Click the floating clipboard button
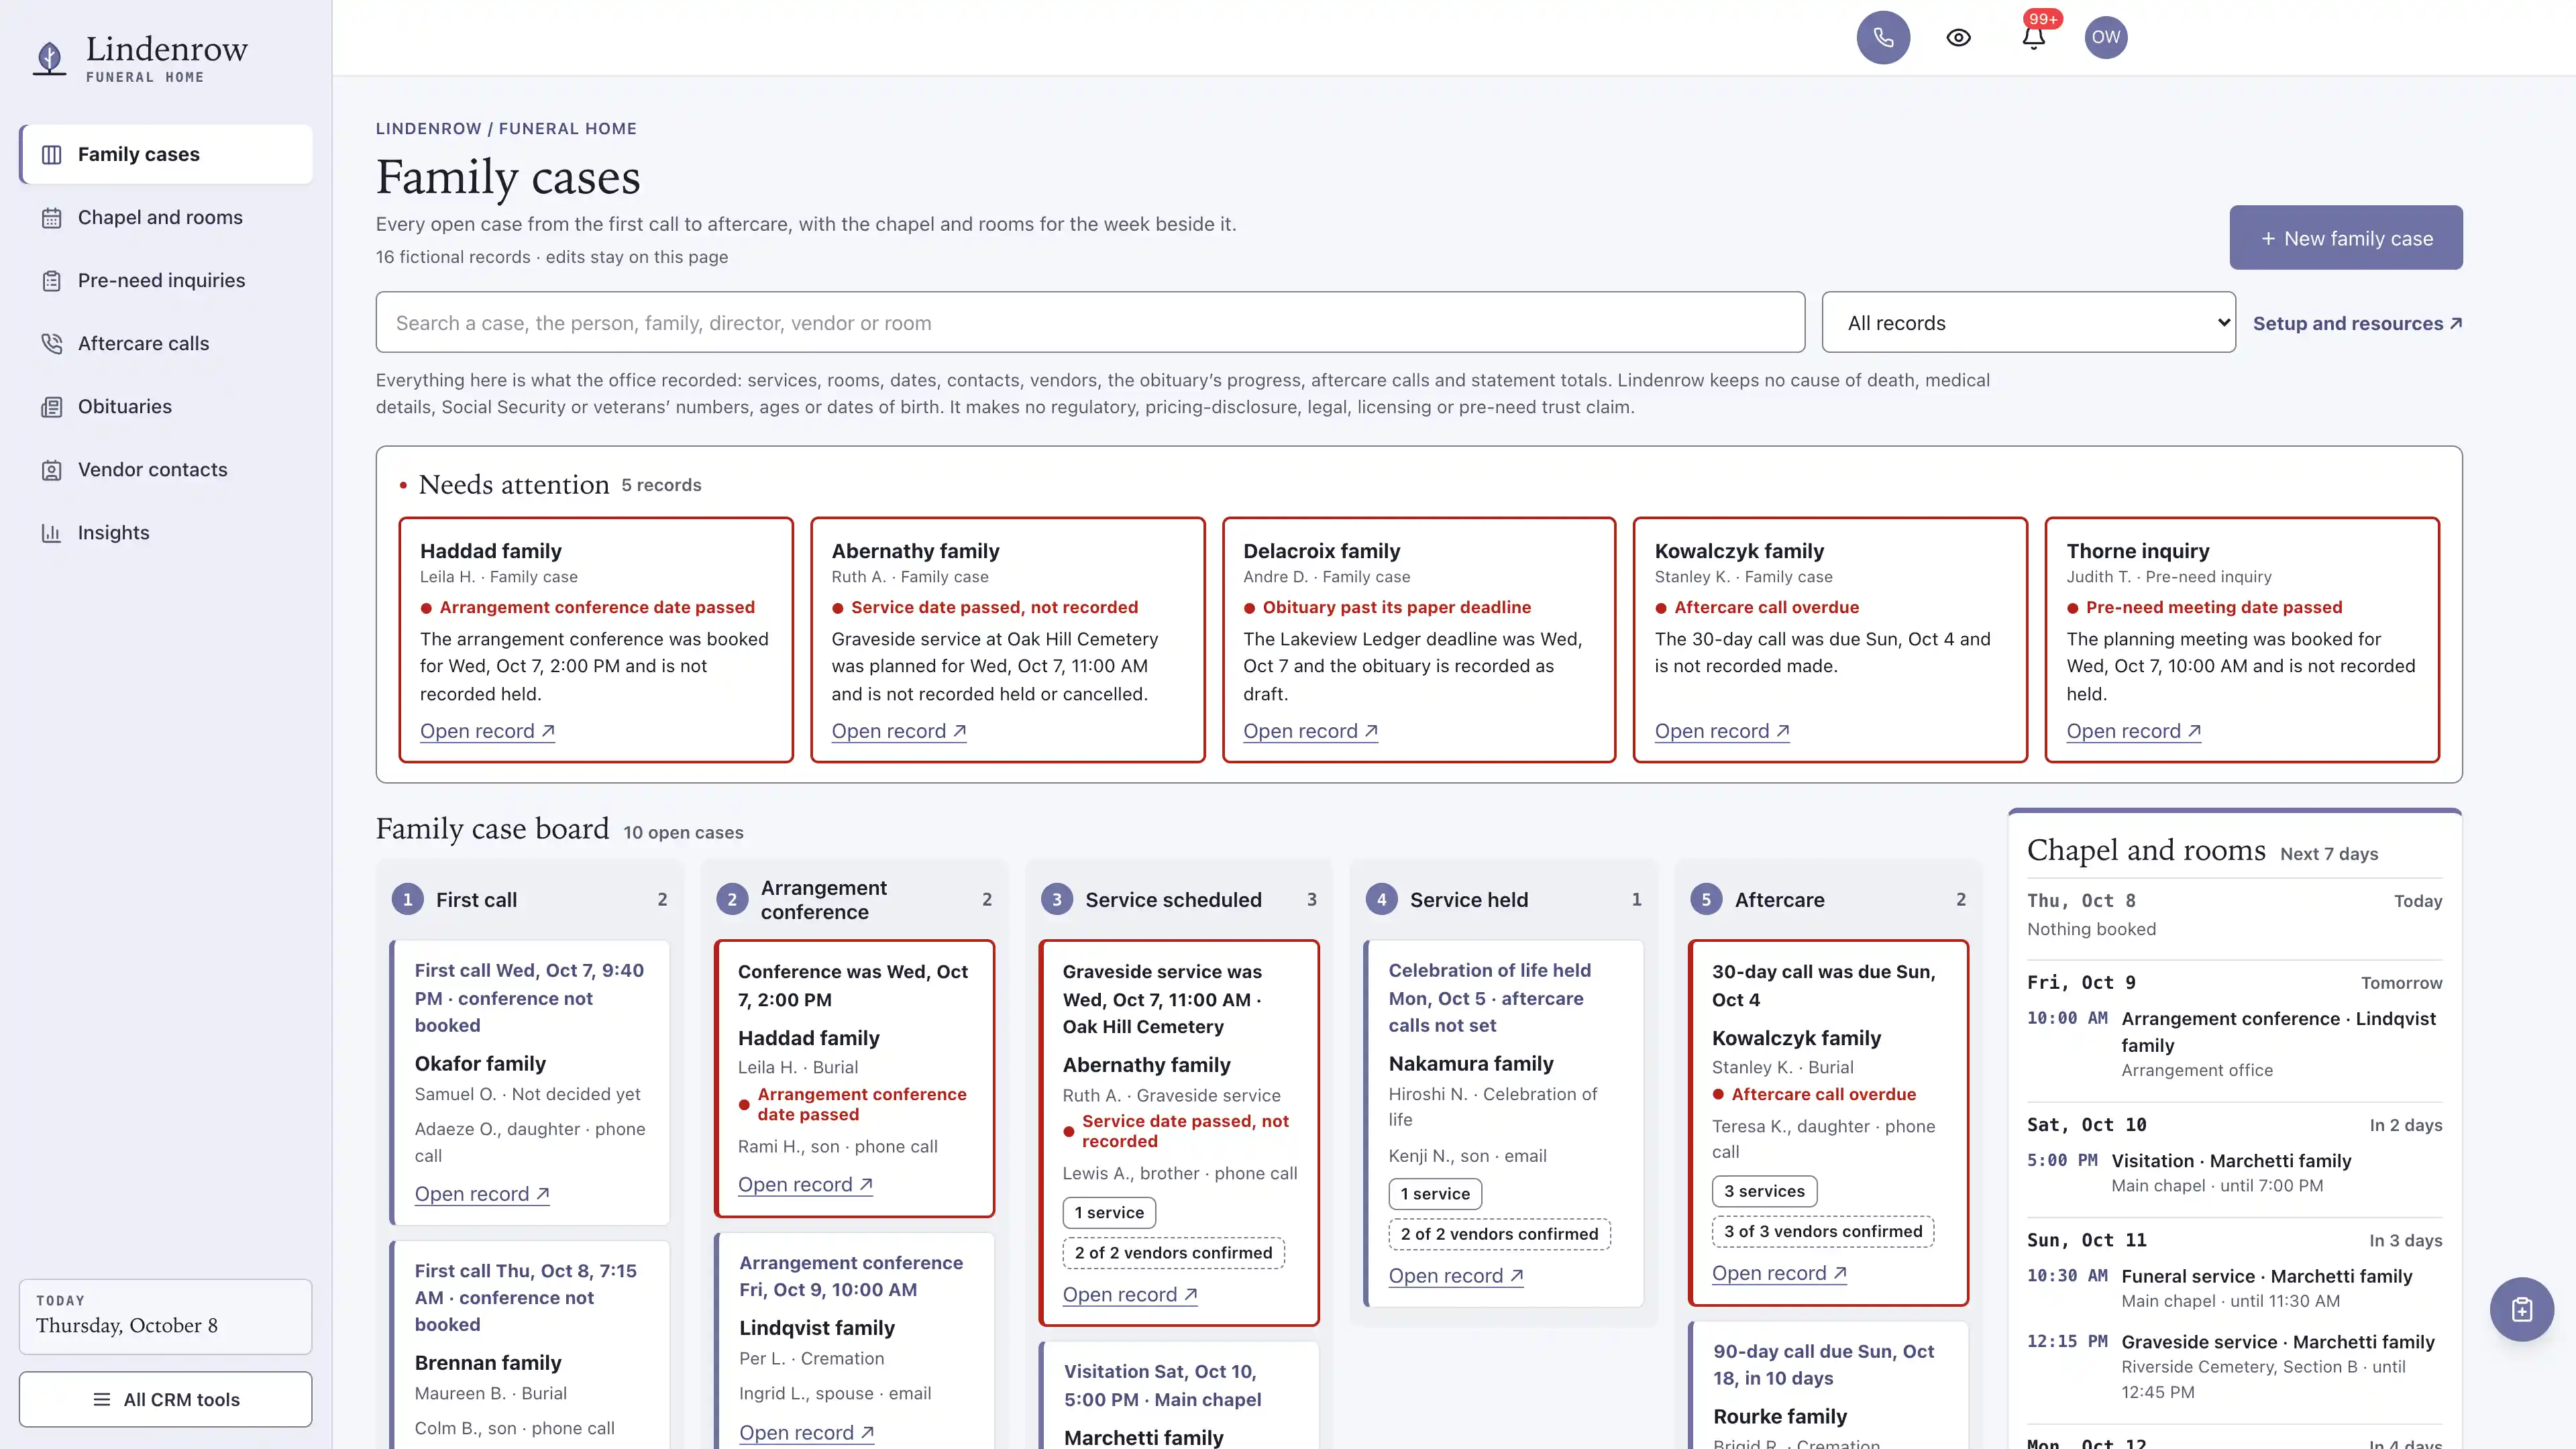 pyautogui.click(x=2521, y=1308)
